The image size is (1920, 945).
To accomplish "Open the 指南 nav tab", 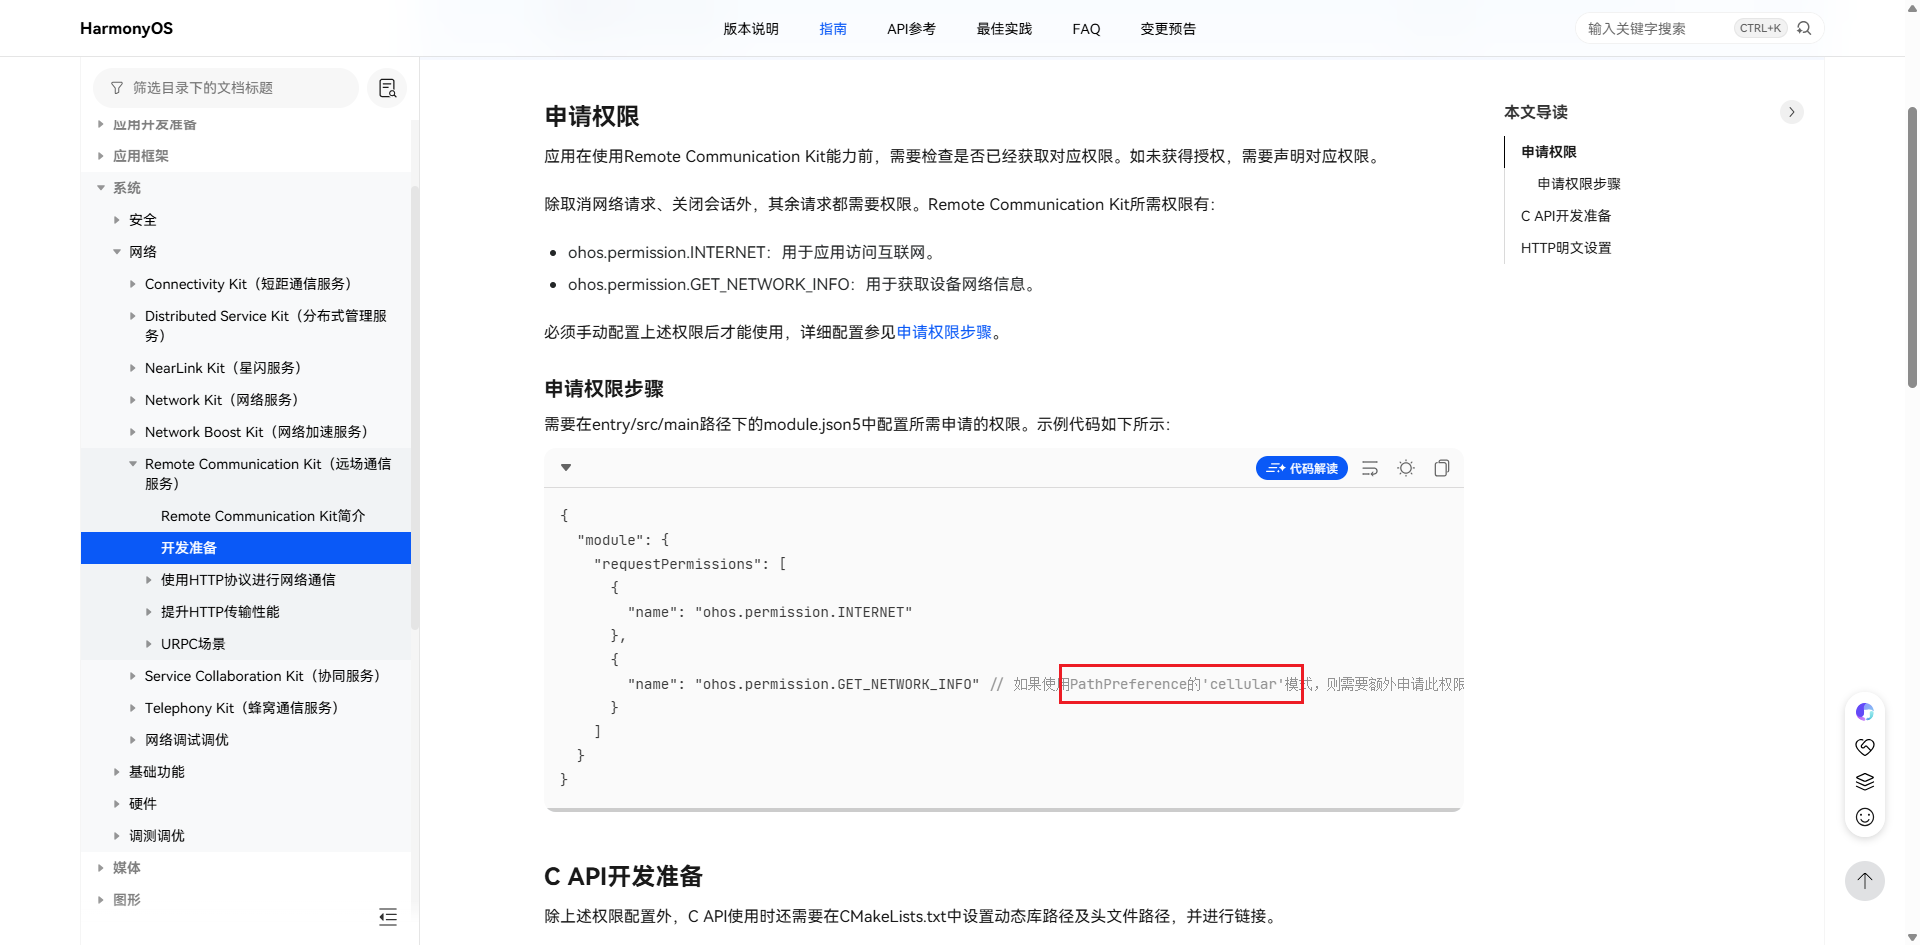I will pyautogui.click(x=833, y=29).
